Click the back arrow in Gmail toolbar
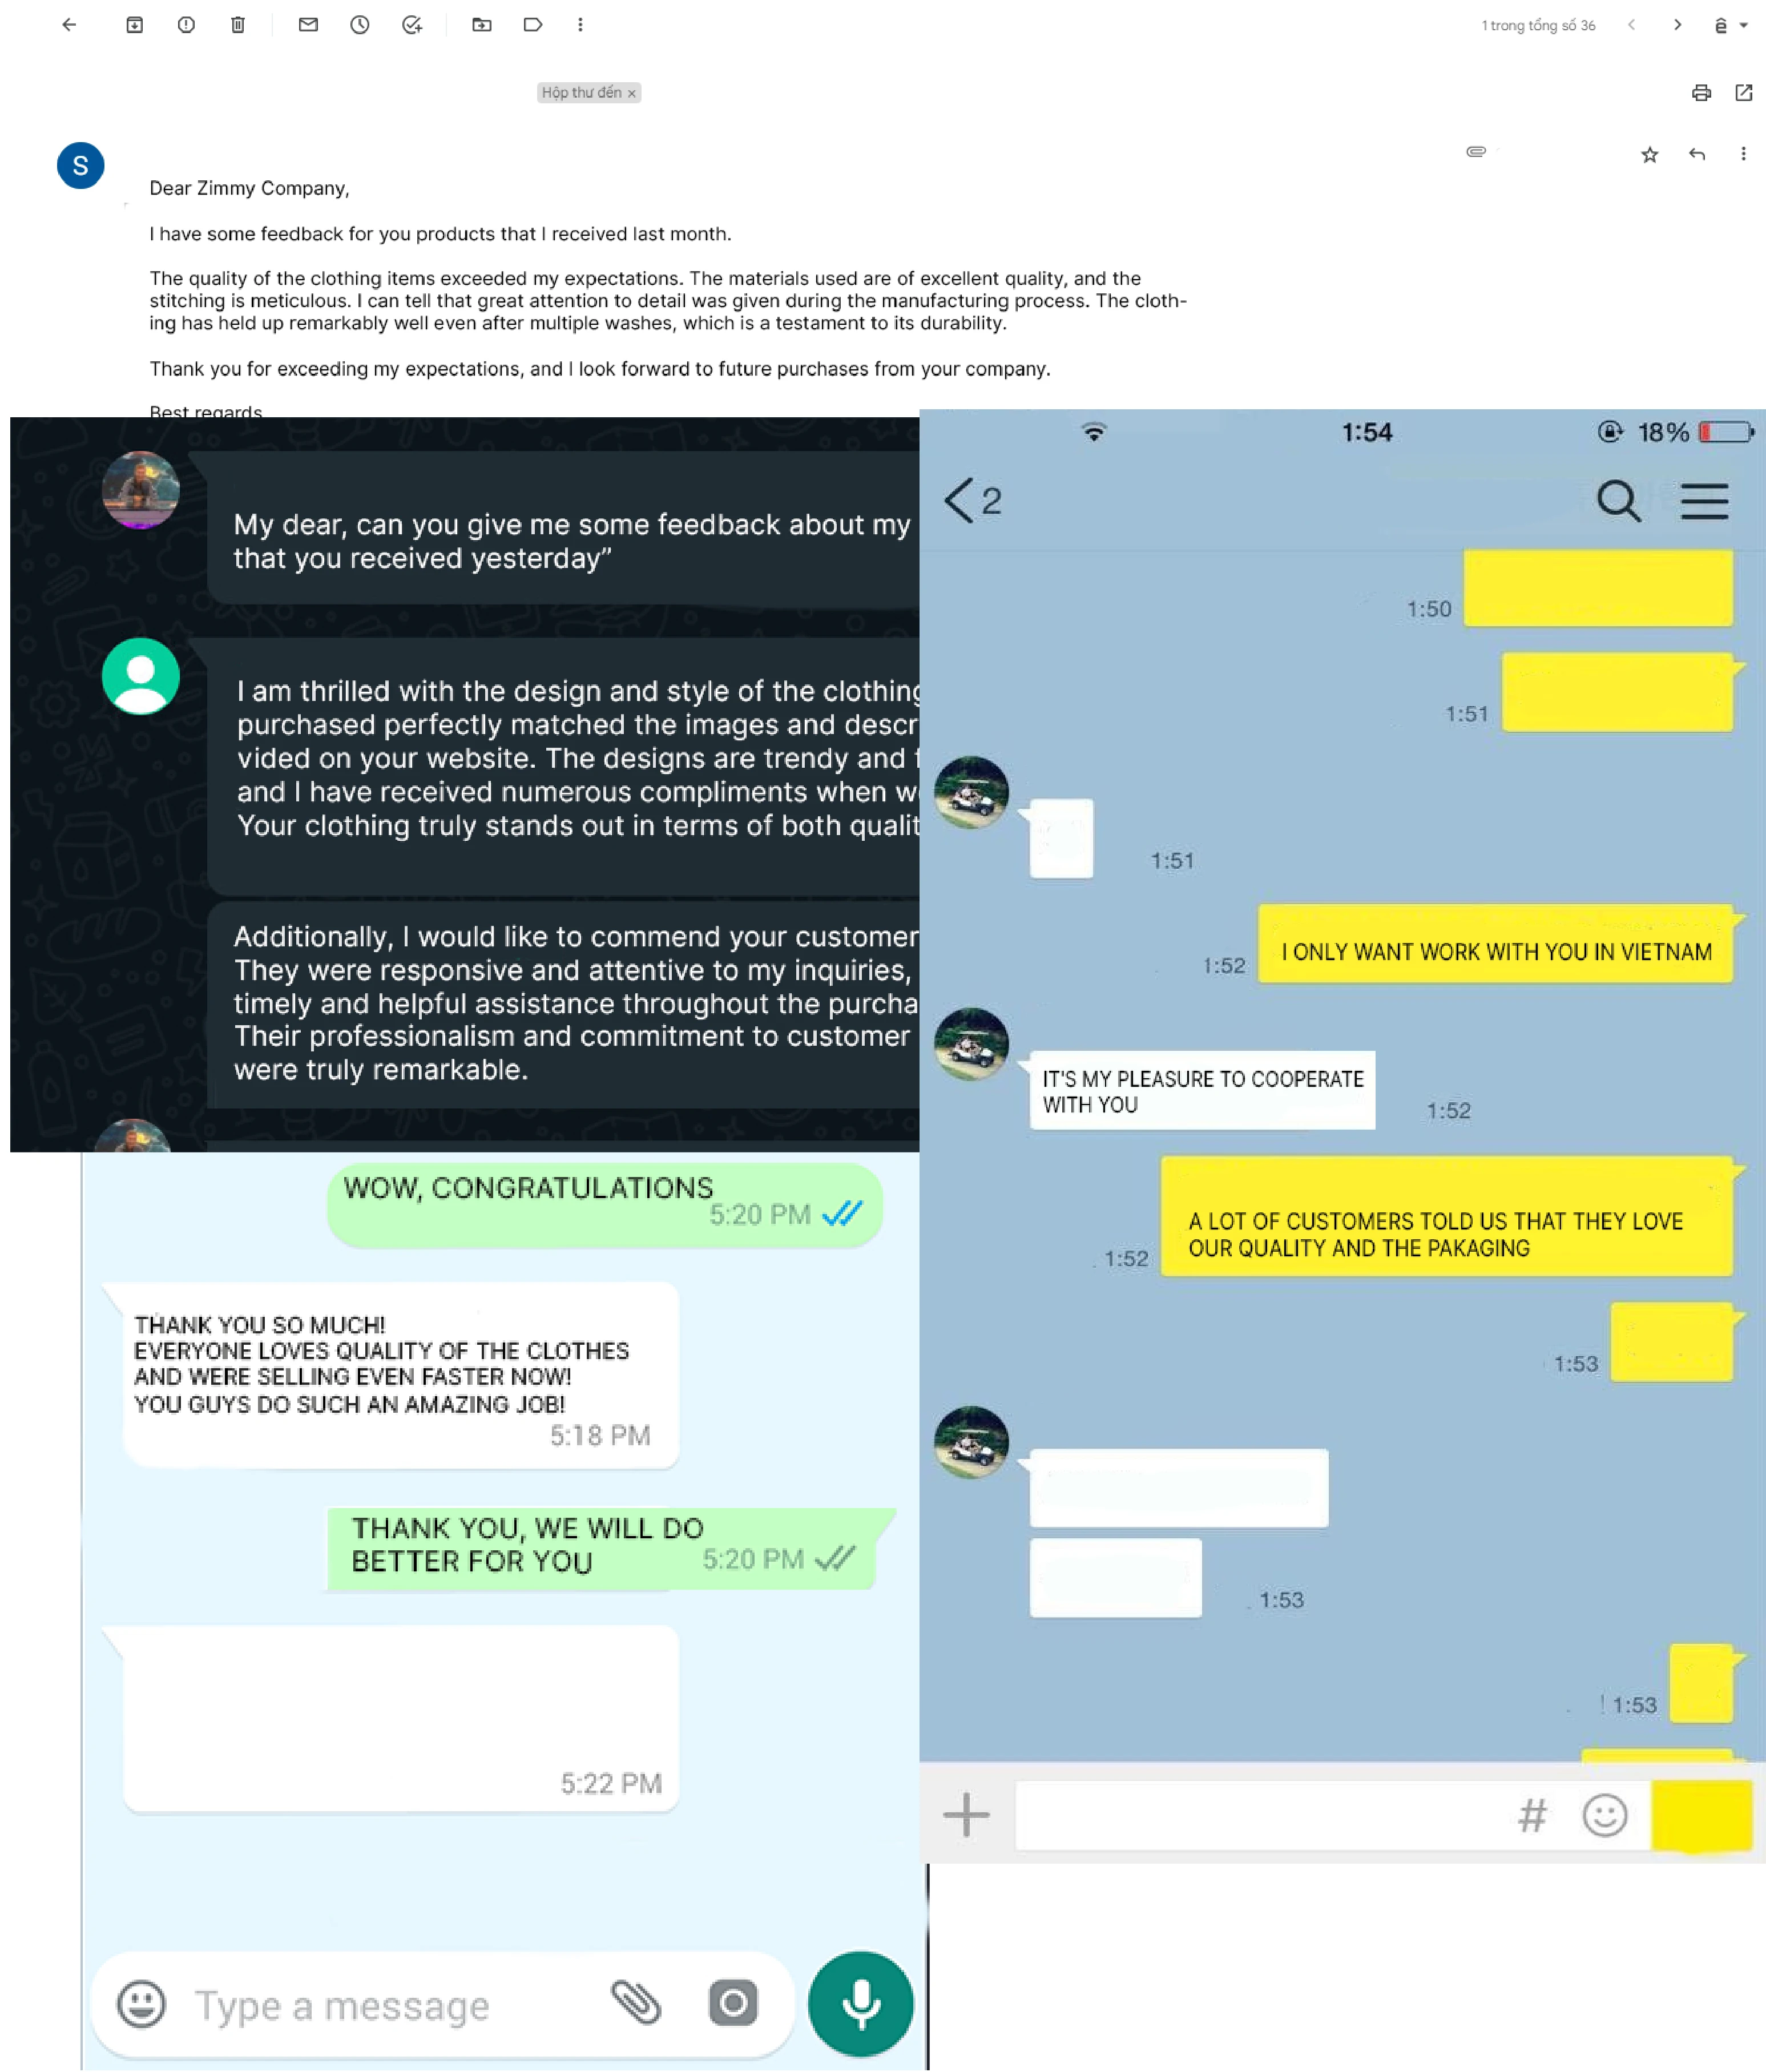 pos(69,25)
